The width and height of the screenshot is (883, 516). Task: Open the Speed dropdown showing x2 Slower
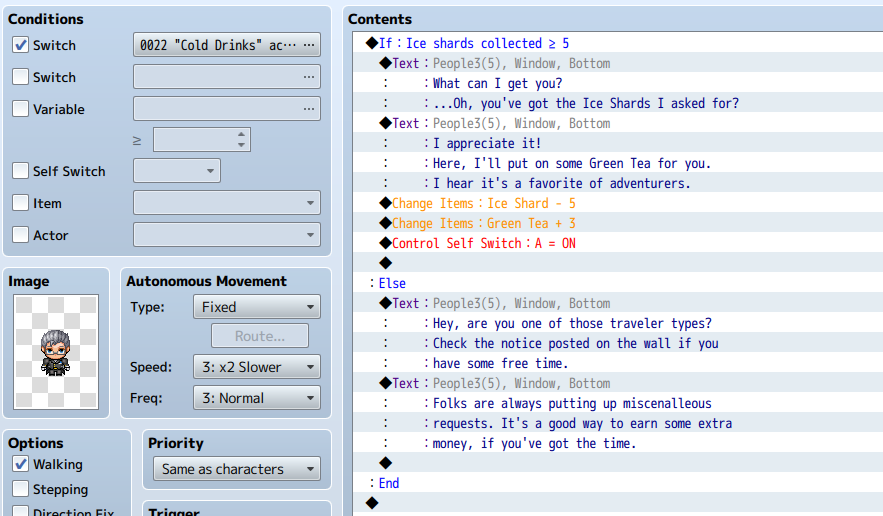(x=257, y=367)
